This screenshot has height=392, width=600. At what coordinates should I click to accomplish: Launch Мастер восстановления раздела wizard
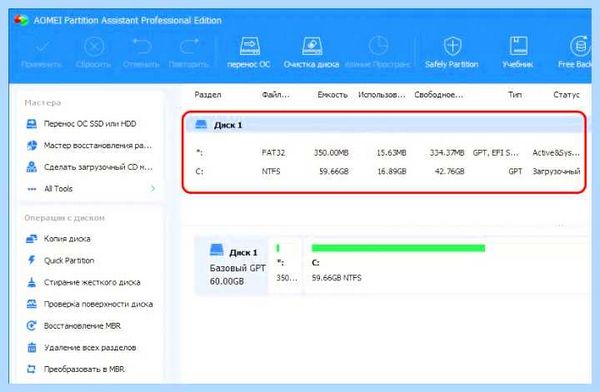coord(89,145)
